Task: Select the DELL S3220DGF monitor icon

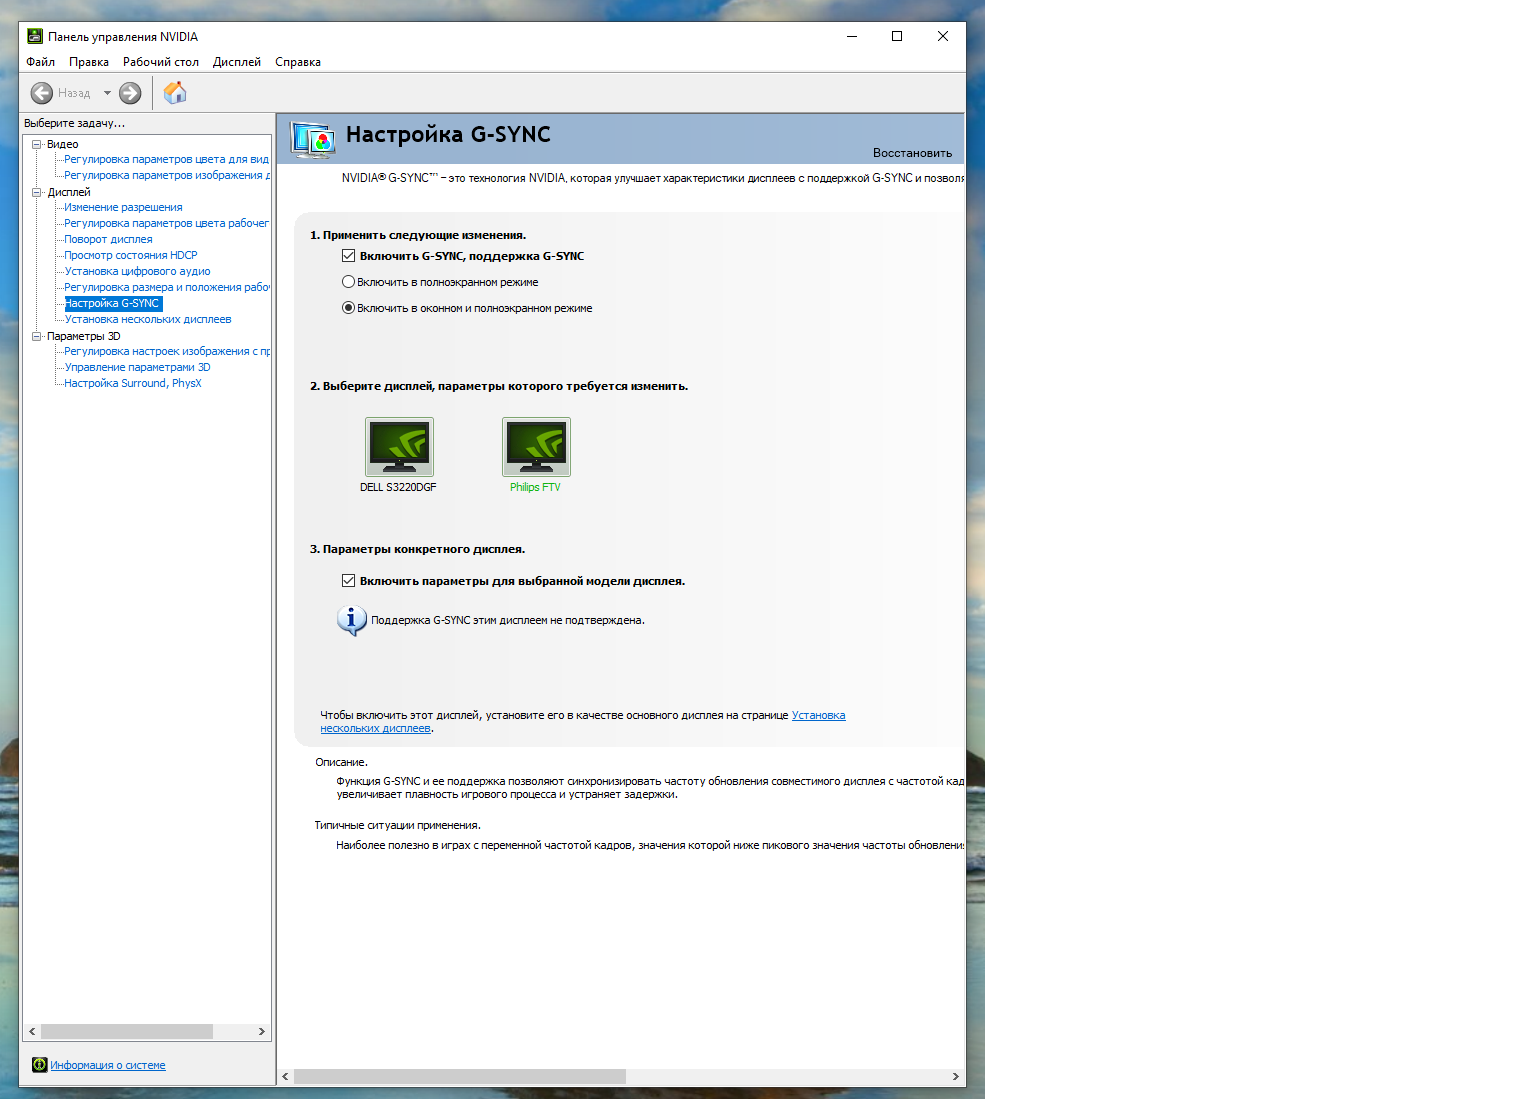Action: 399,446
